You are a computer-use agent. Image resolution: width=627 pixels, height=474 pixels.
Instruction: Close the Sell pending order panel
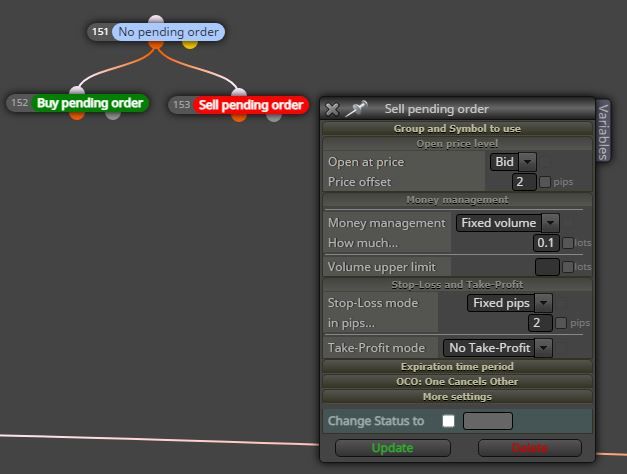332,109
